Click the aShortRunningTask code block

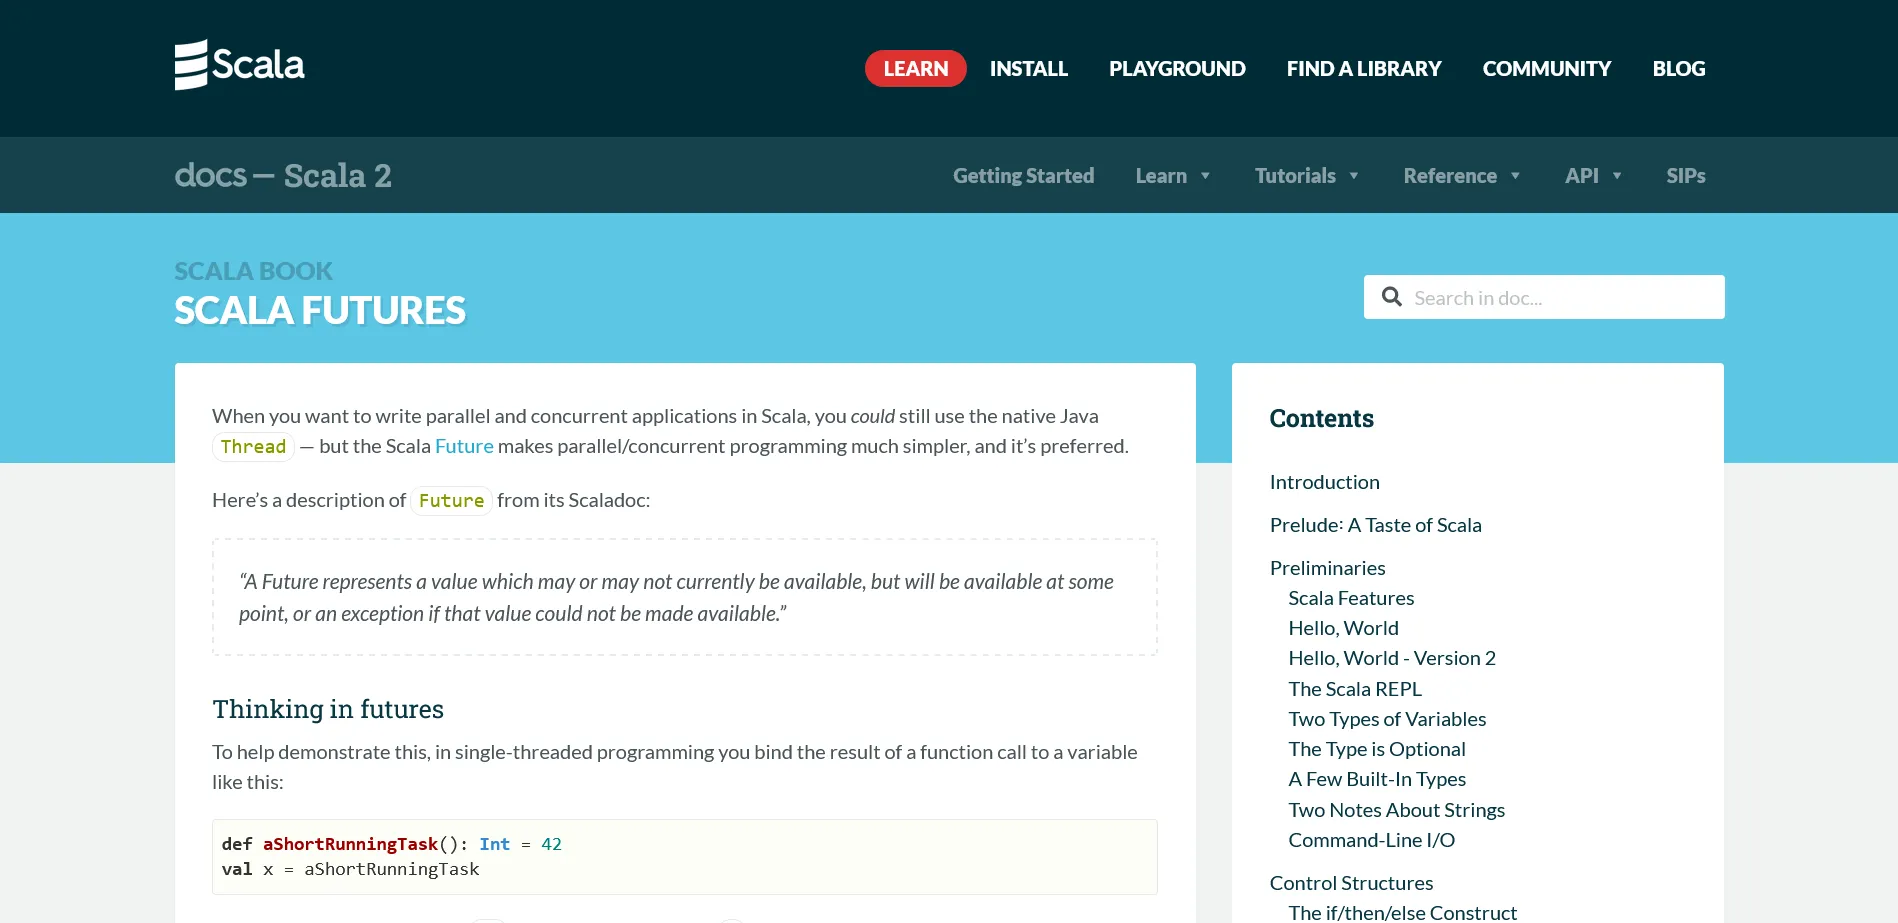pos(685,857)
